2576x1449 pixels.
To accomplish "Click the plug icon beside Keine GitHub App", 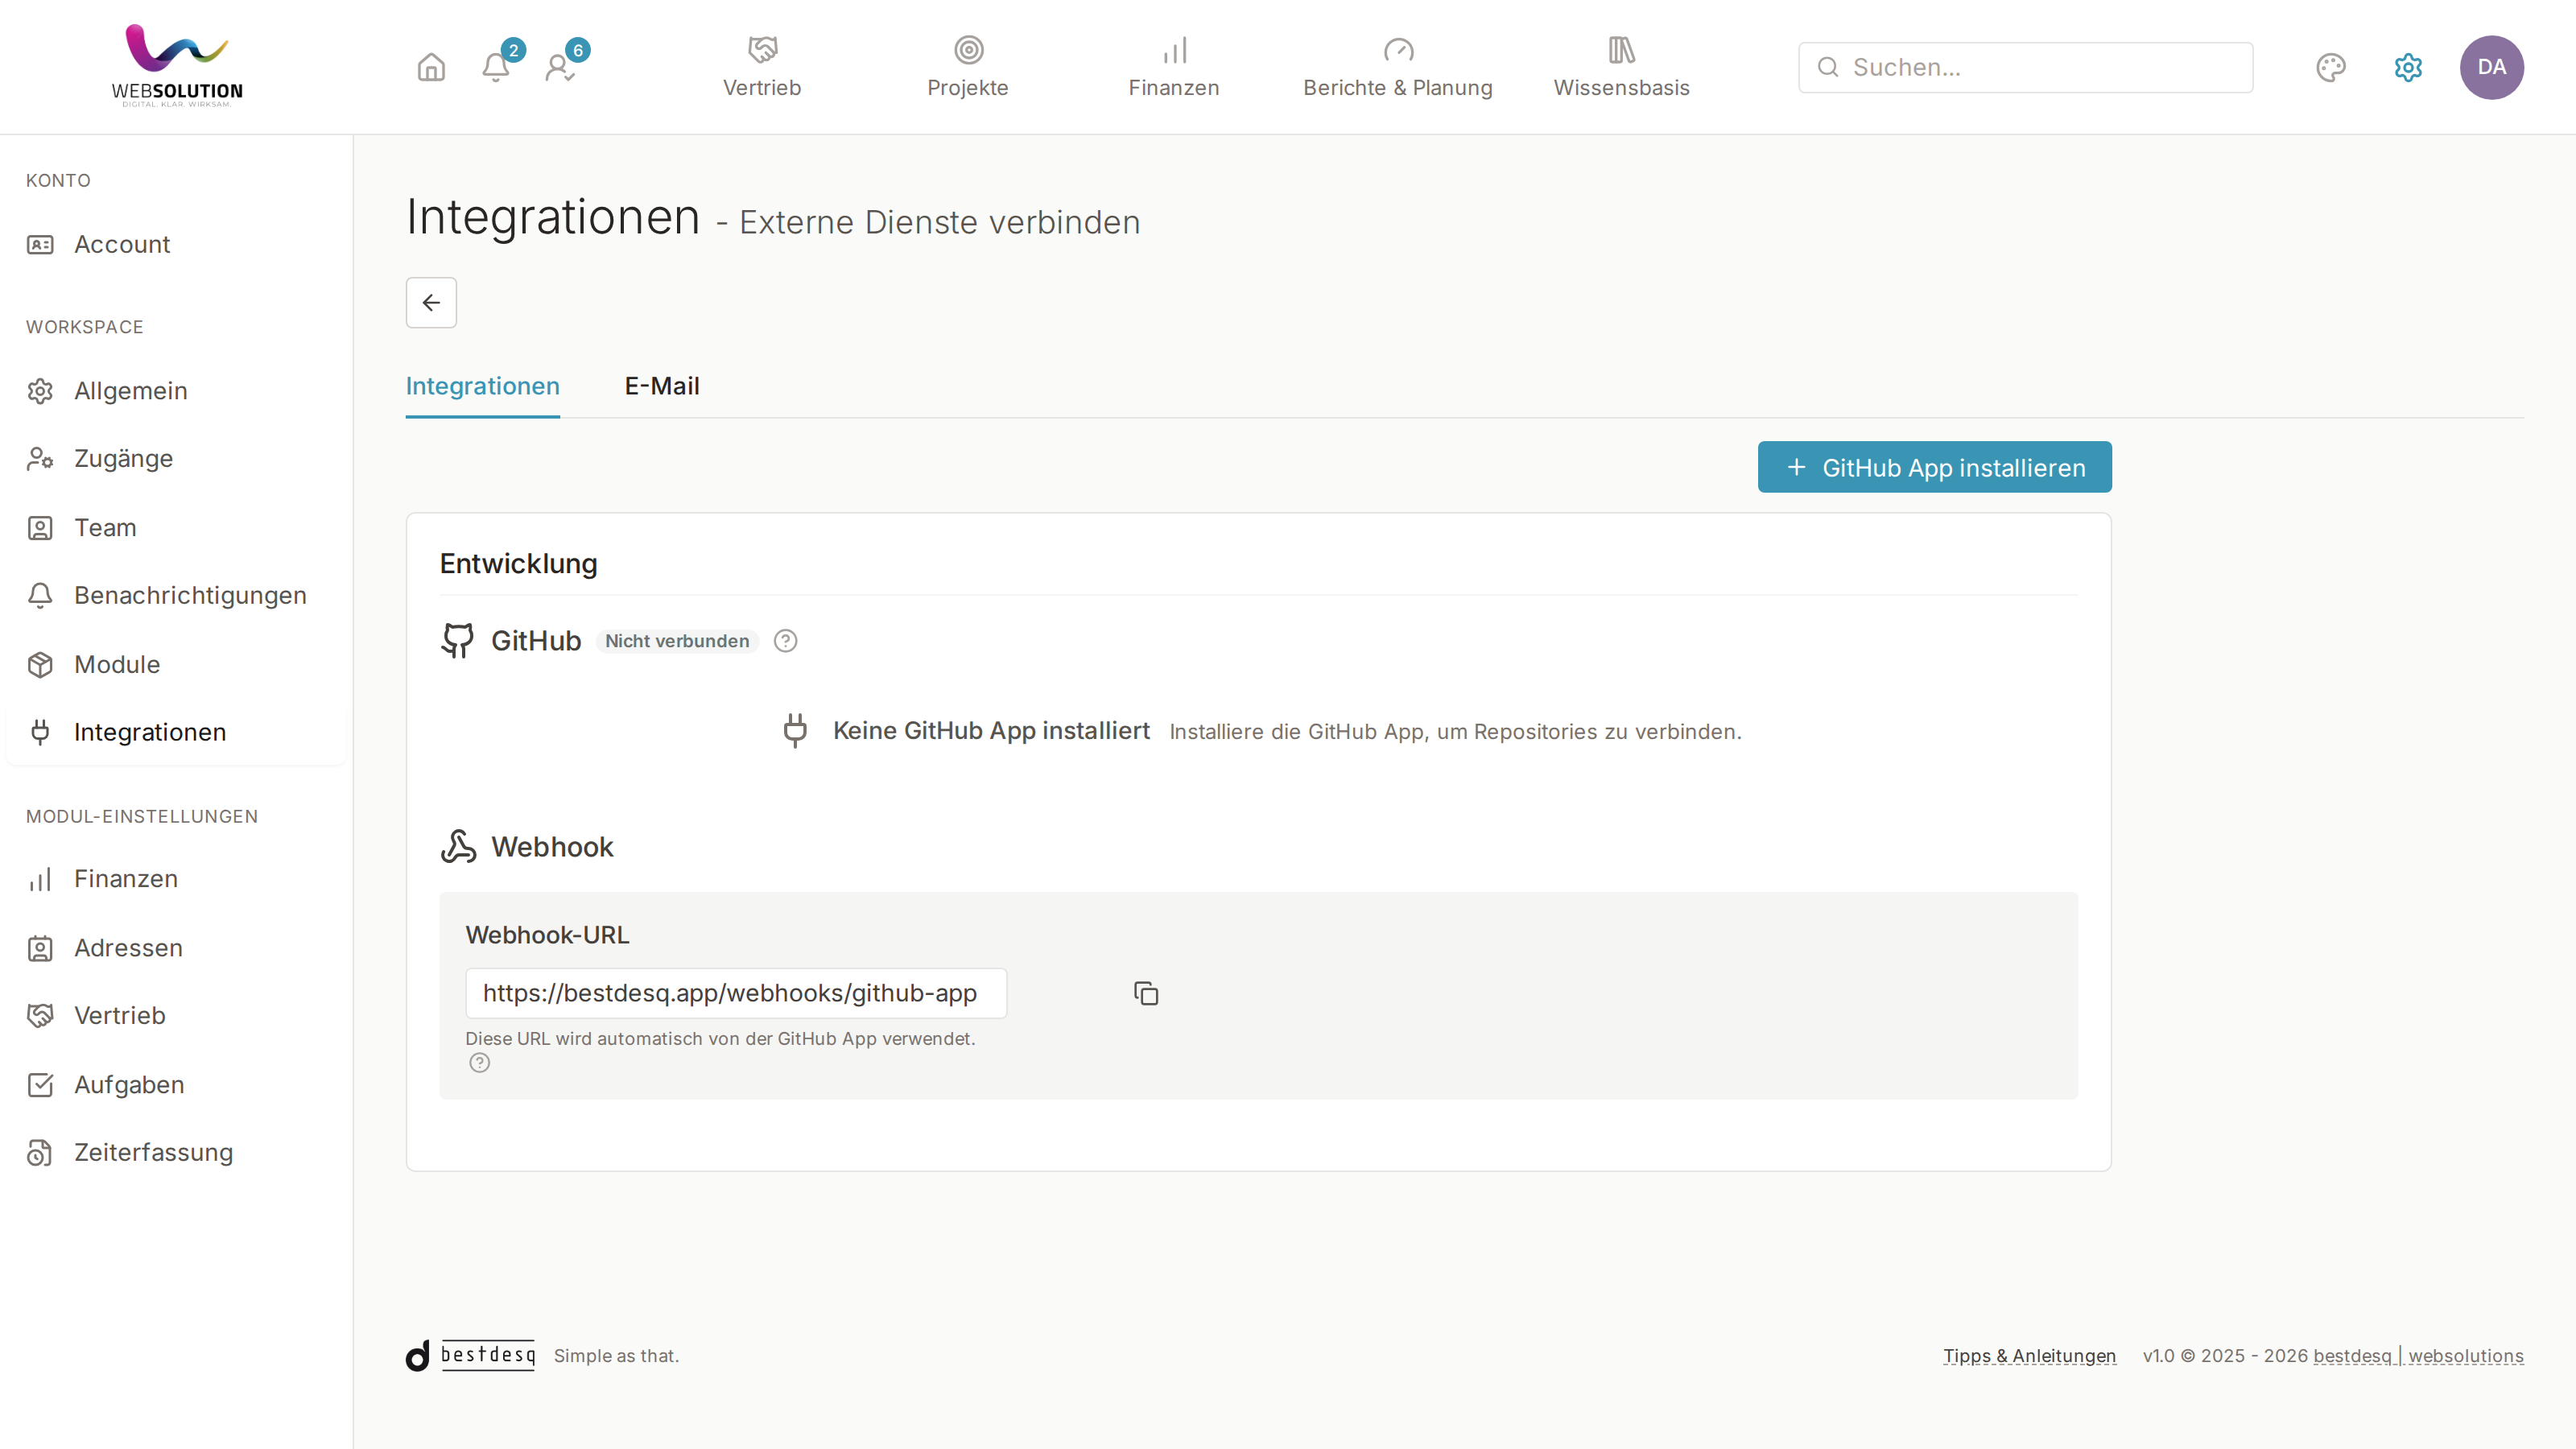I will (795, 731).
